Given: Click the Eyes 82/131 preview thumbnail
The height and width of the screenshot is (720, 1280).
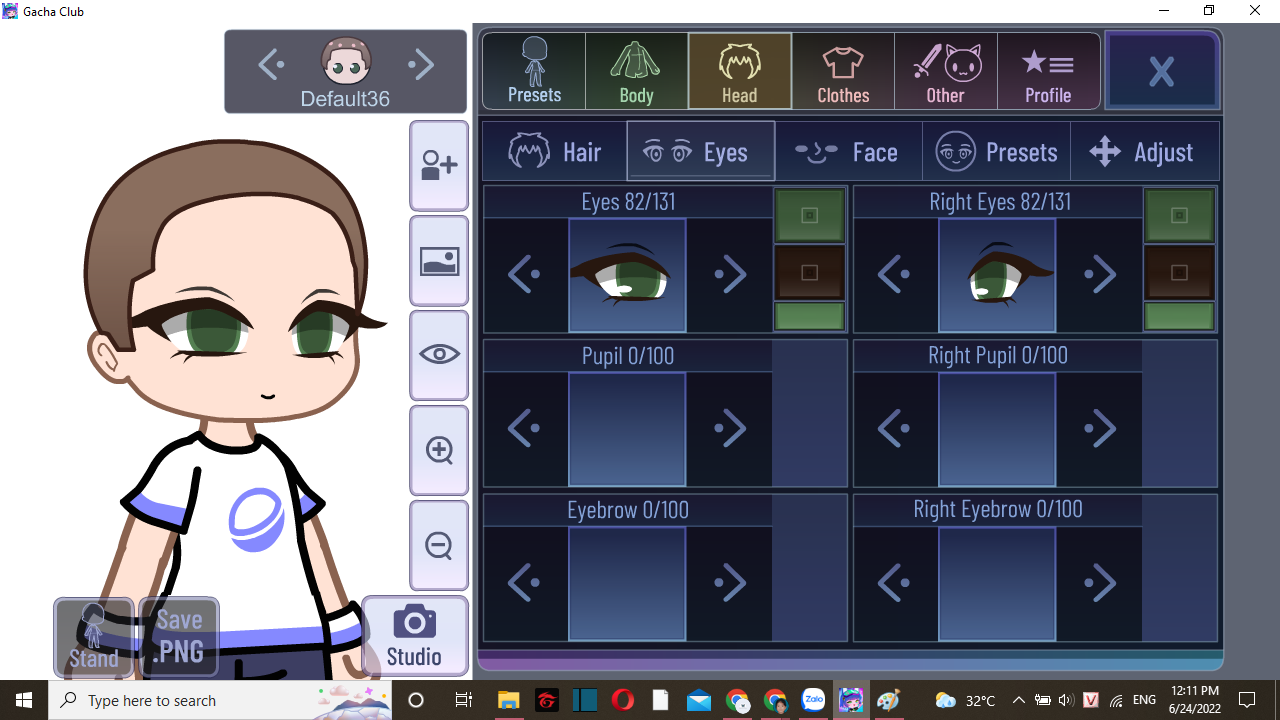Looking at the screenshot, I should coord(627,275).
